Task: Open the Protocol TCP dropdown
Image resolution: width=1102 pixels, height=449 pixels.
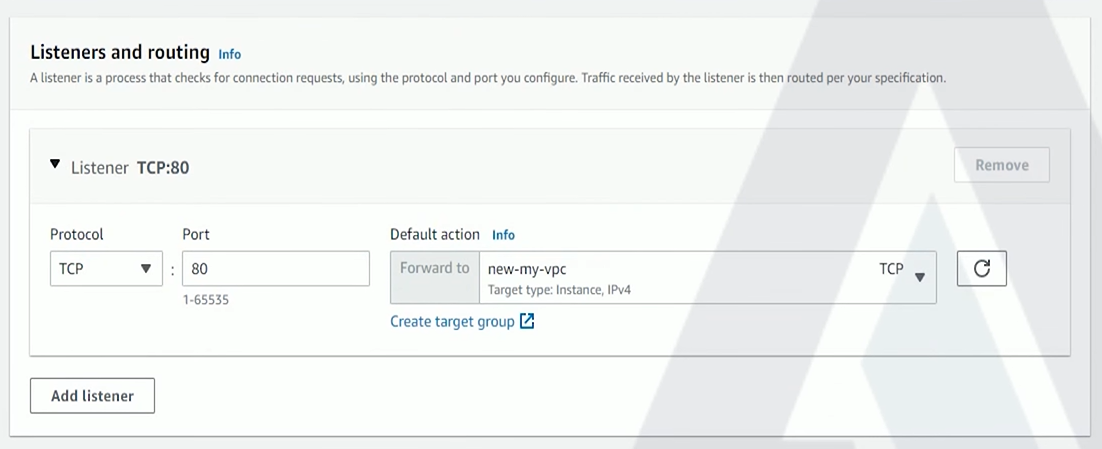Action: point(106,268)
